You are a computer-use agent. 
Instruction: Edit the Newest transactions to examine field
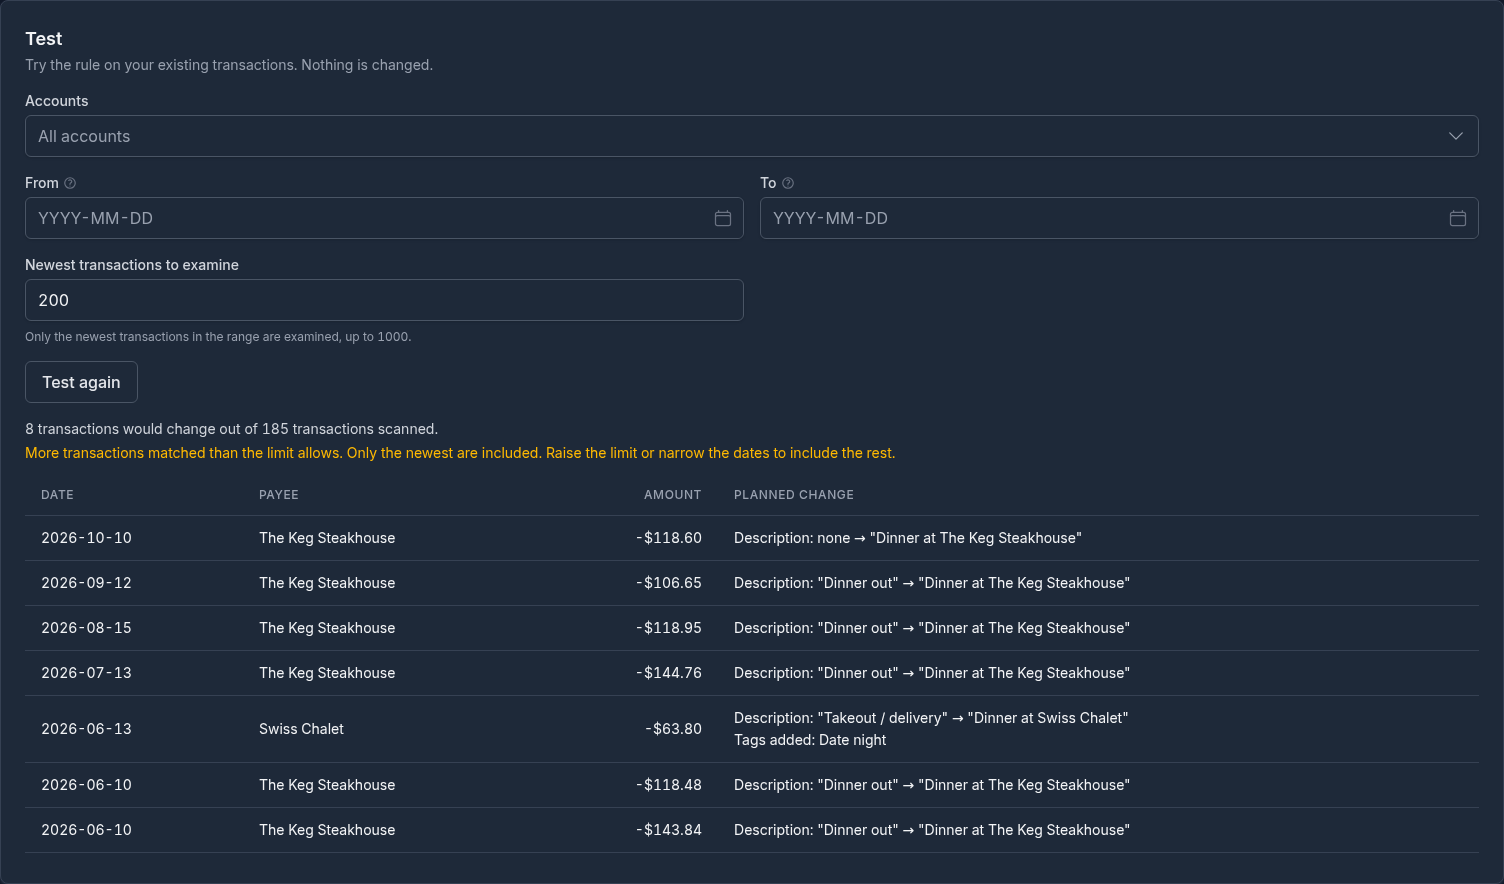(384, 300)
